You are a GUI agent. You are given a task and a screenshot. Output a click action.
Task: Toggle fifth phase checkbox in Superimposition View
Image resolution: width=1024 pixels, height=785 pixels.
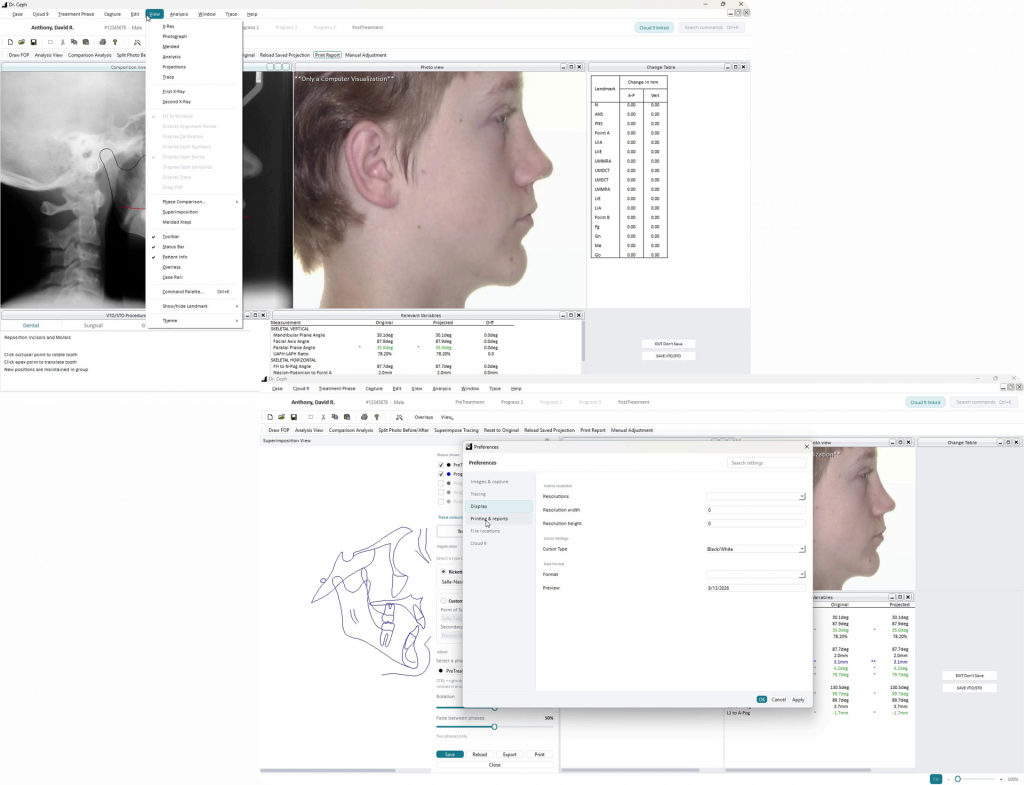[441, 502]
